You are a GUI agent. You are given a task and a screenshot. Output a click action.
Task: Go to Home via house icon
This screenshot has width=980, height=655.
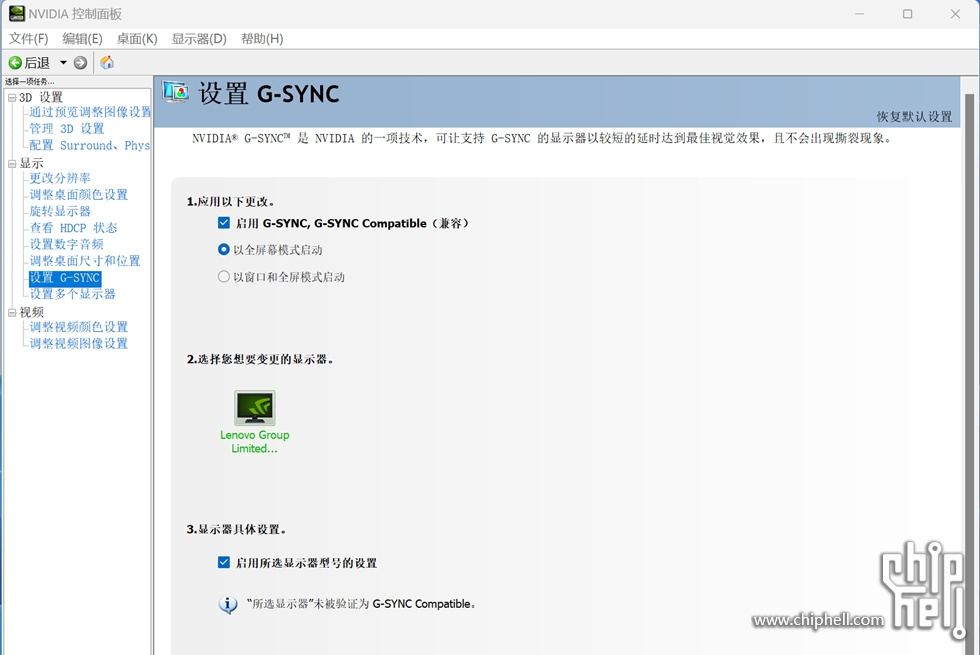click(x=107, y=62)
